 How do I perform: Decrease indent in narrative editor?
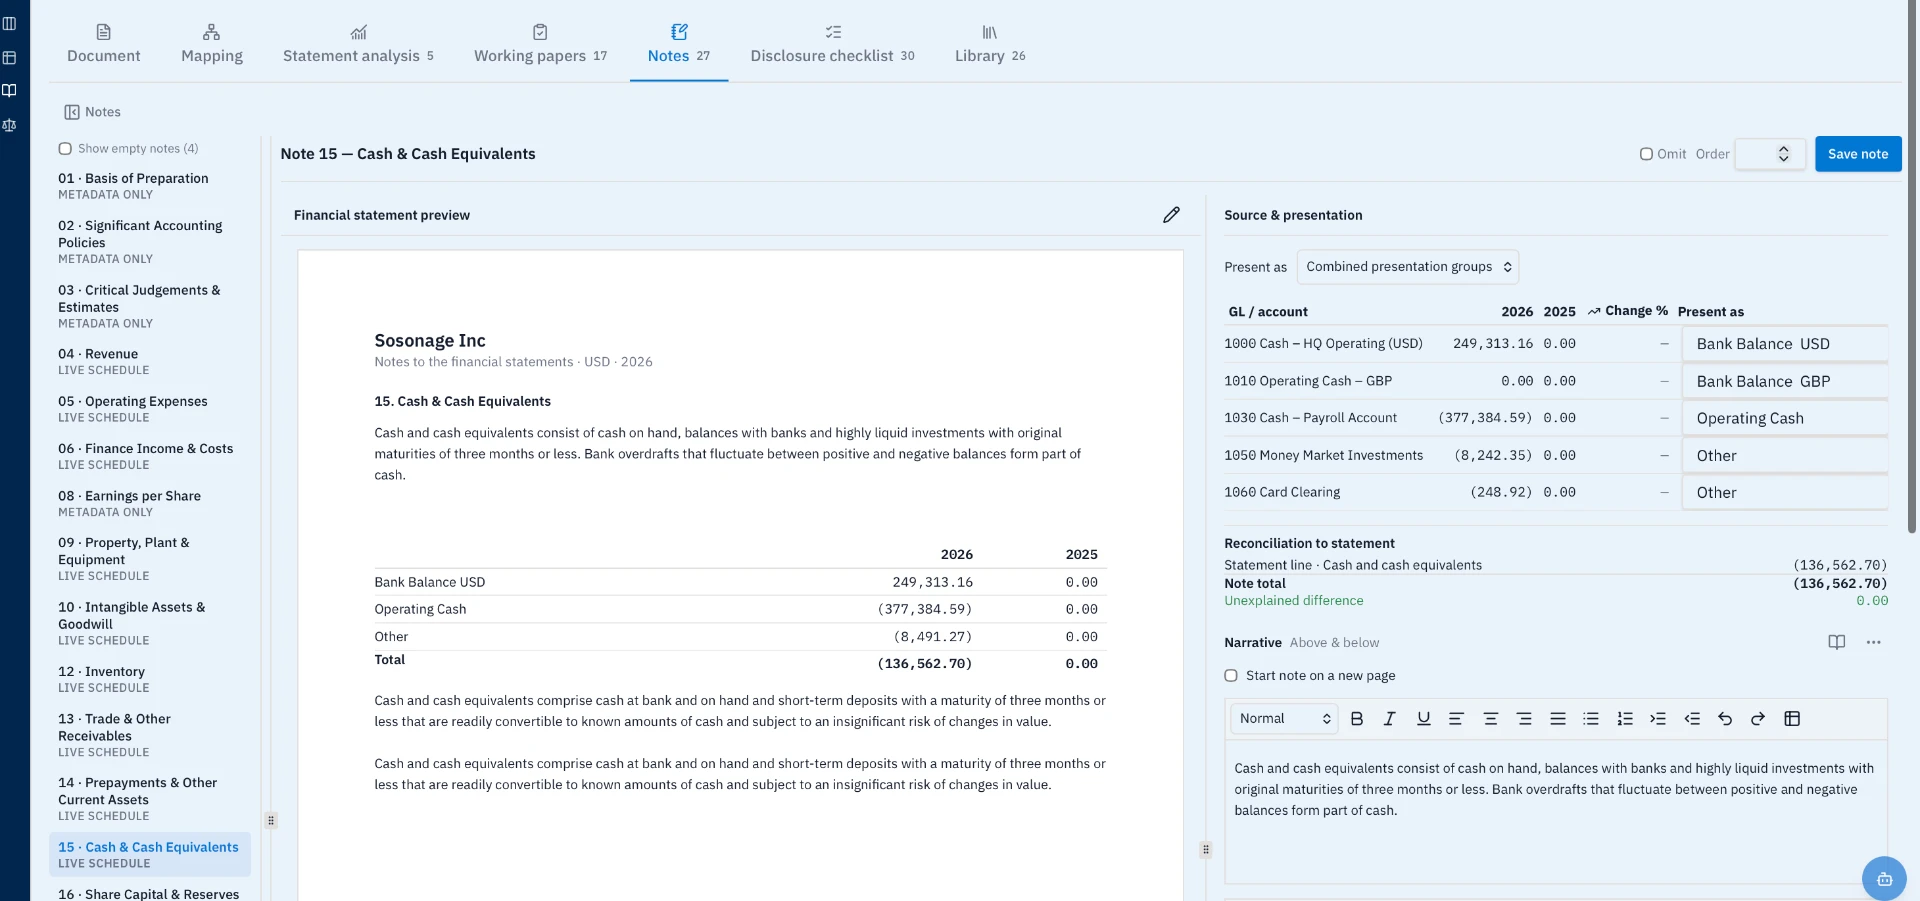1692,719
